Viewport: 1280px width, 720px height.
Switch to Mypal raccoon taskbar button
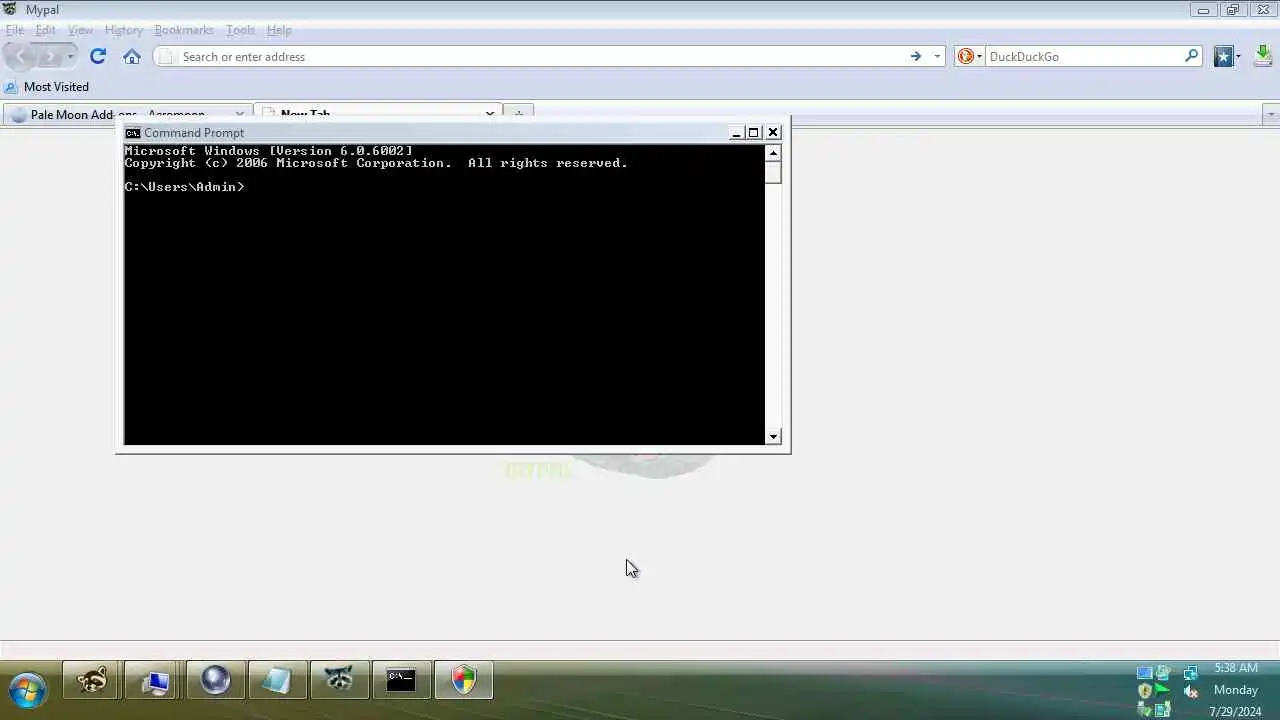click(340, 680)
